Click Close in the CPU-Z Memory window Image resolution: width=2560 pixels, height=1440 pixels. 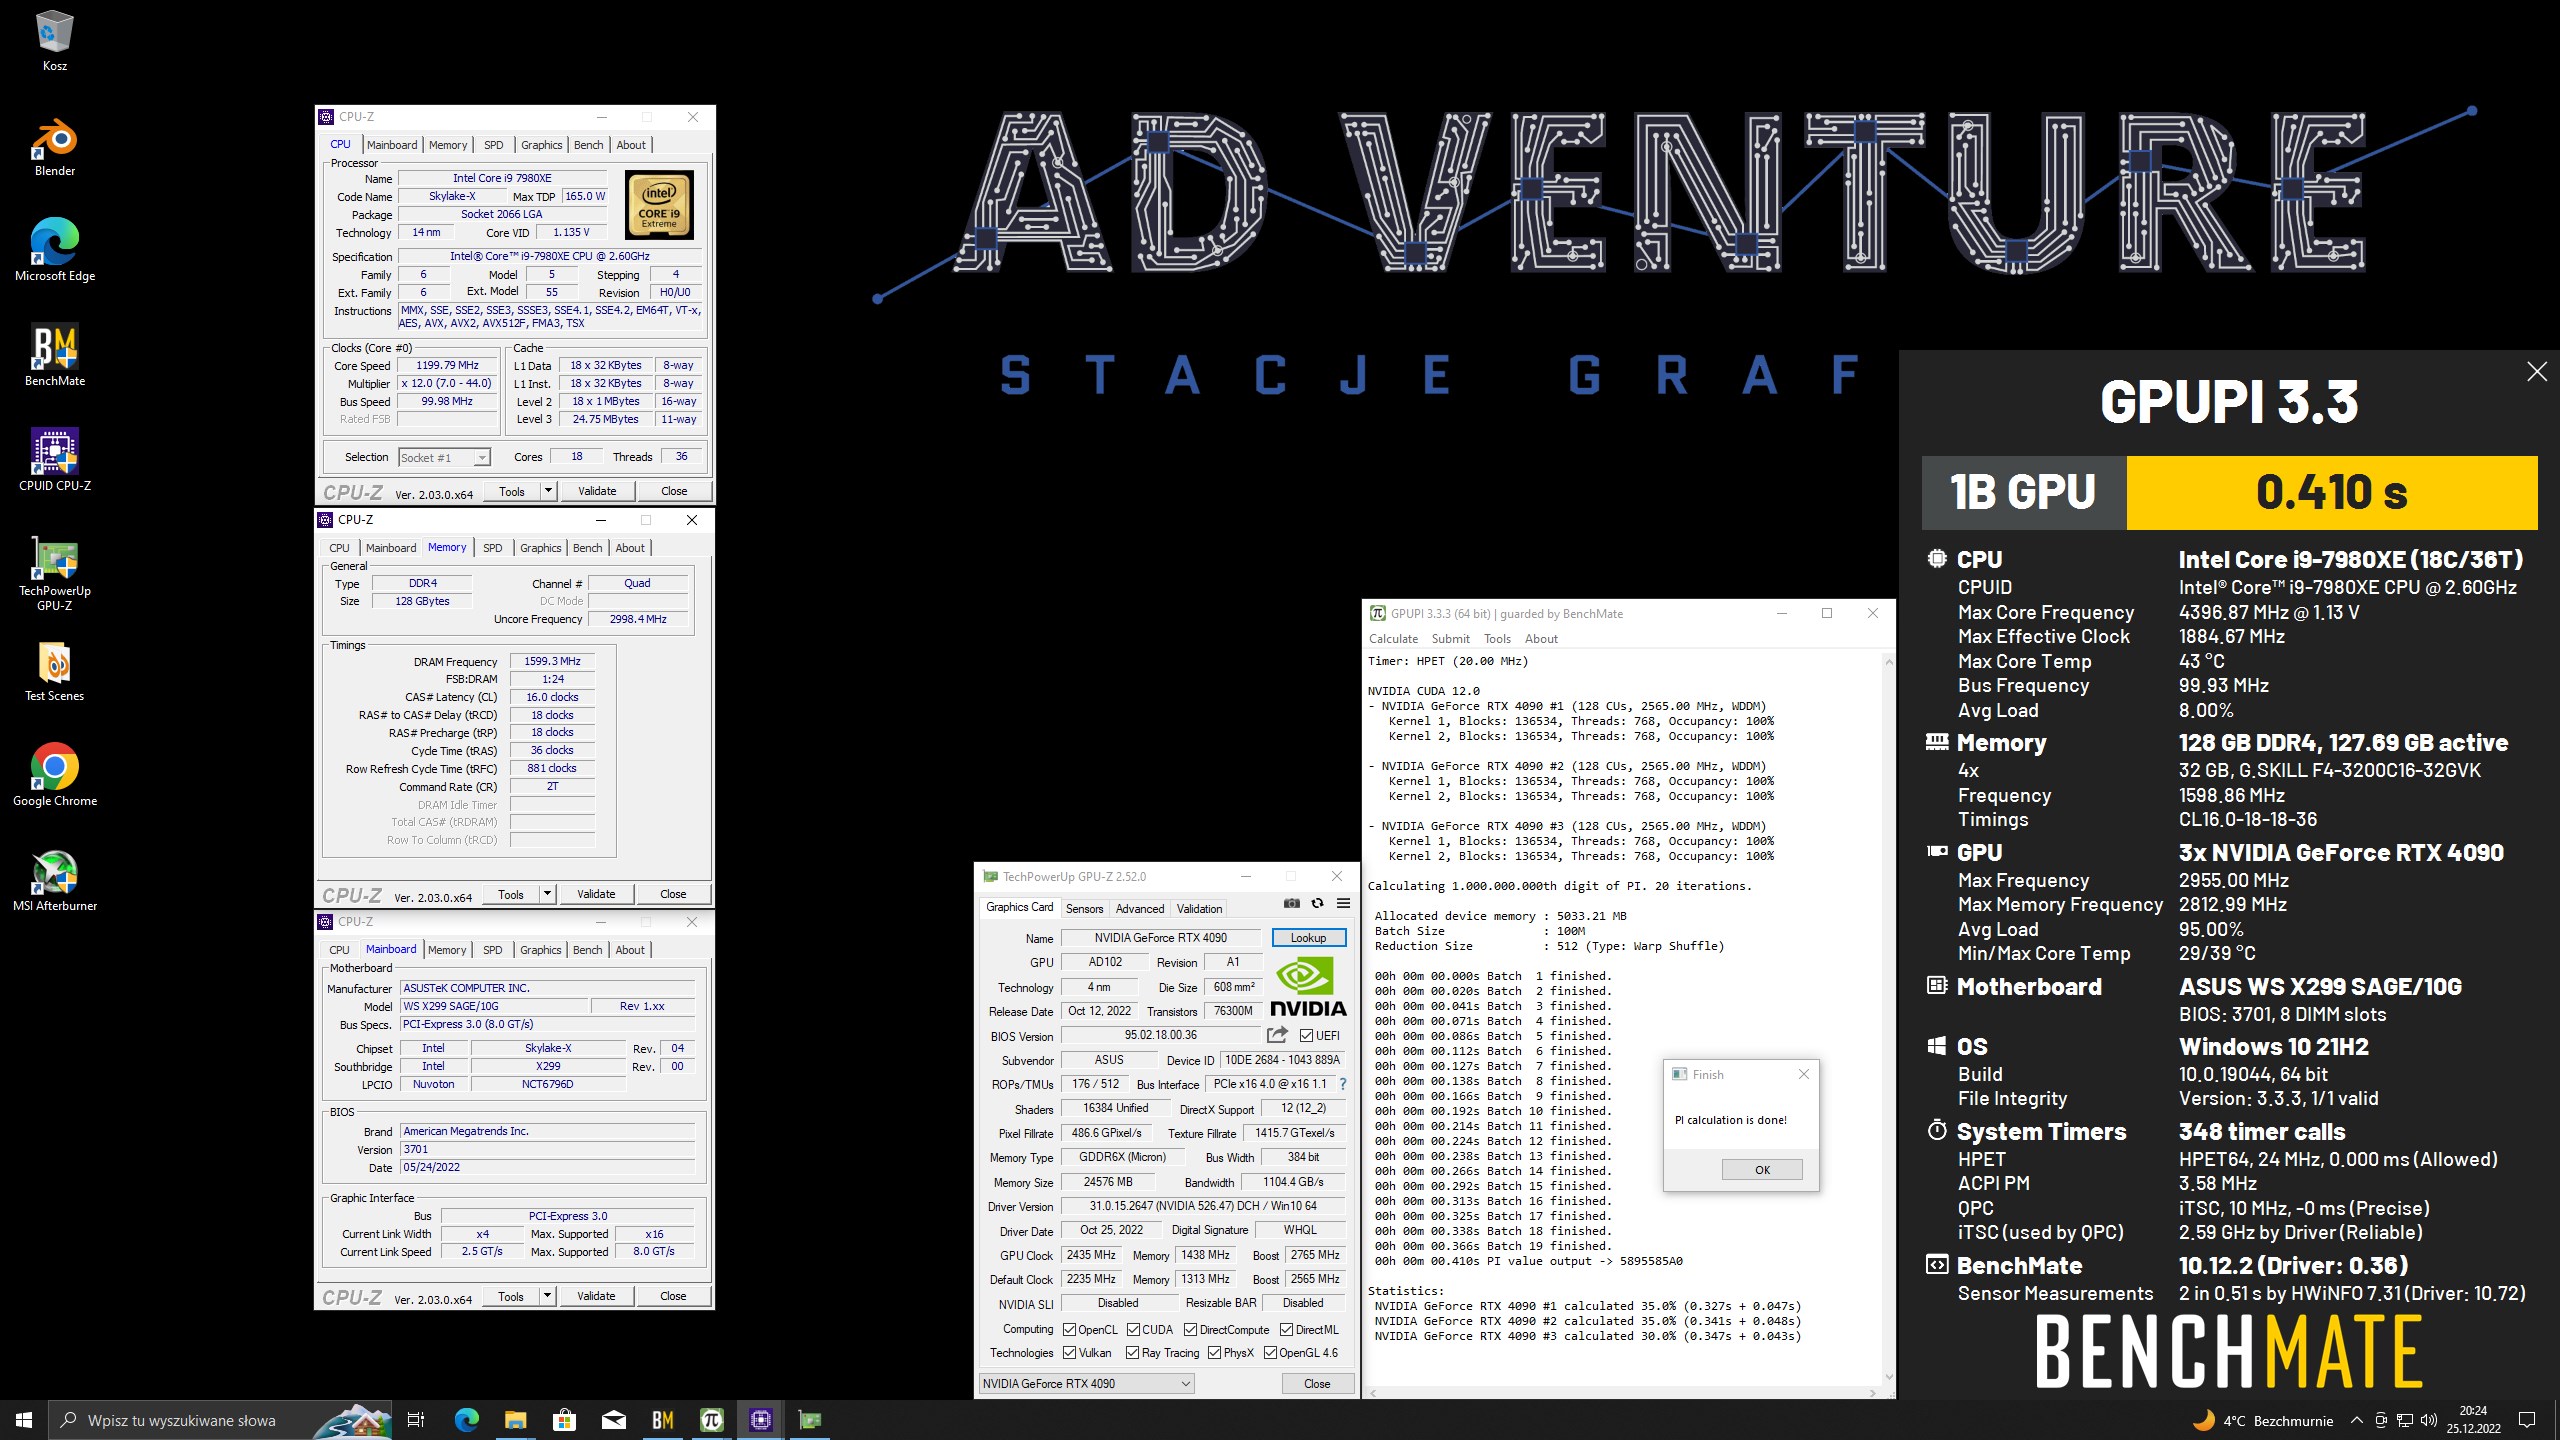pos(673,894)
